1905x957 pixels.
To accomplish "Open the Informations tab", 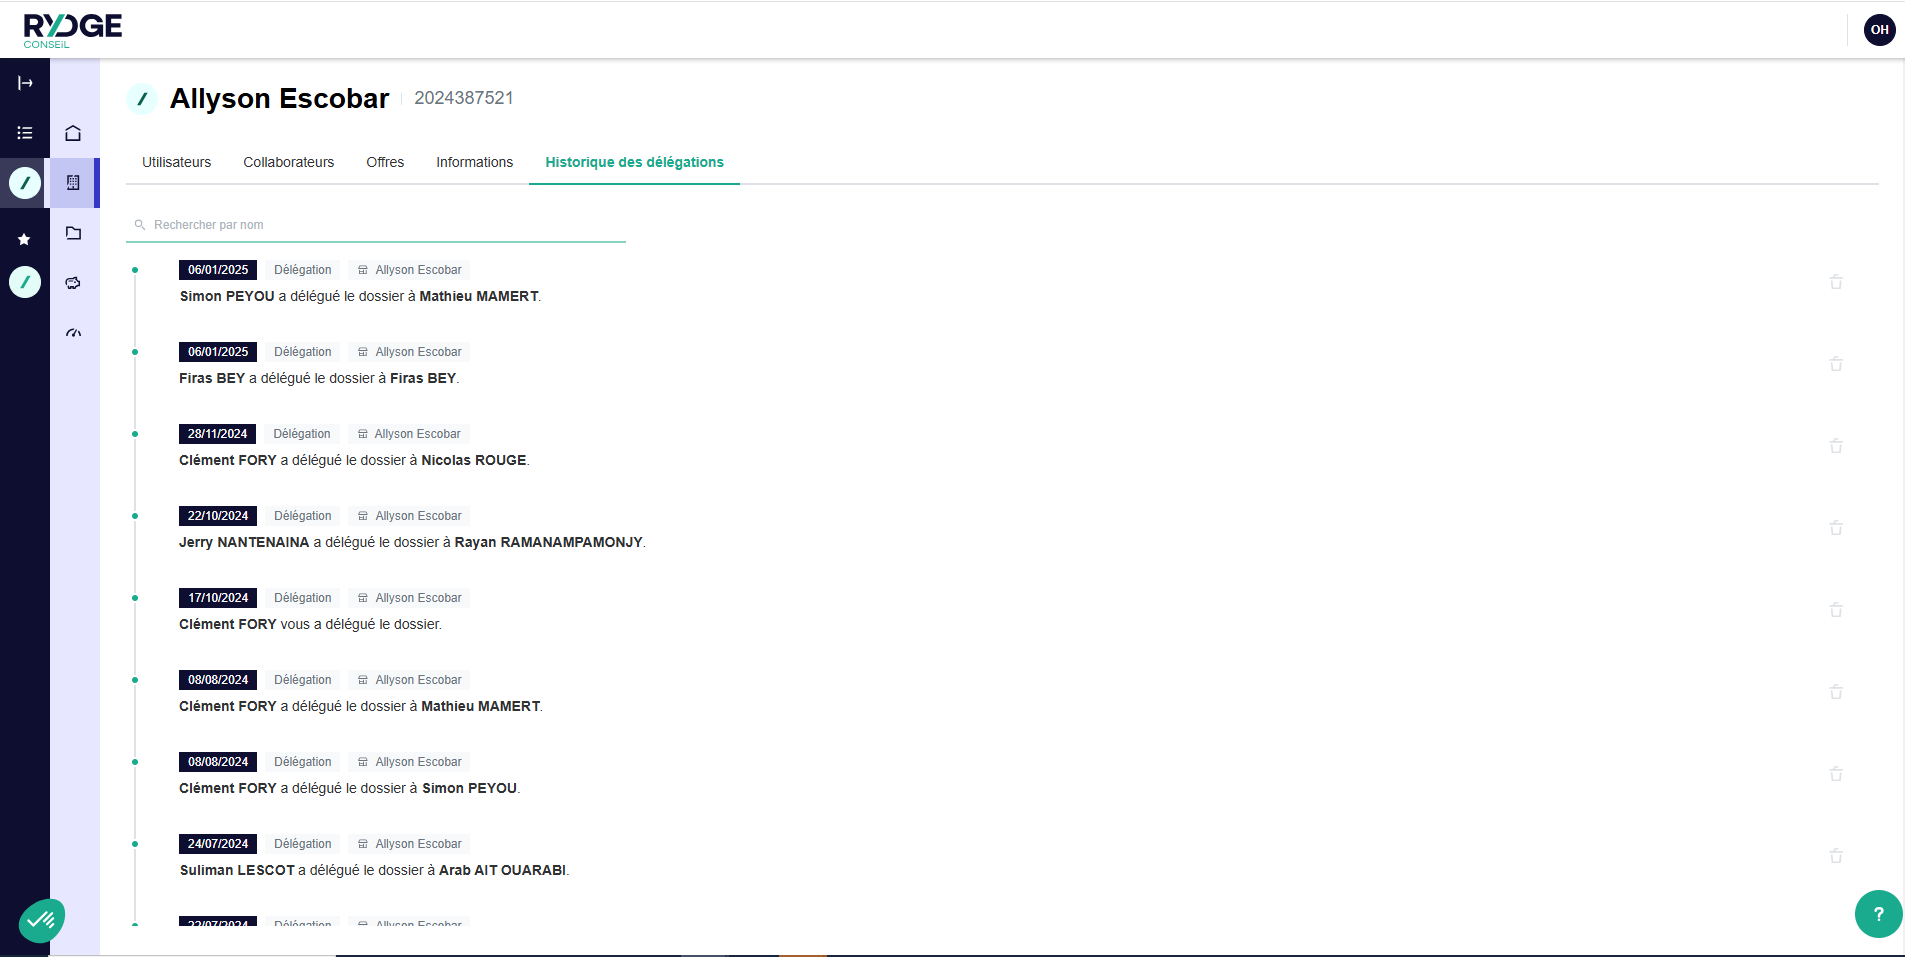I will click(x=474, y=162).
